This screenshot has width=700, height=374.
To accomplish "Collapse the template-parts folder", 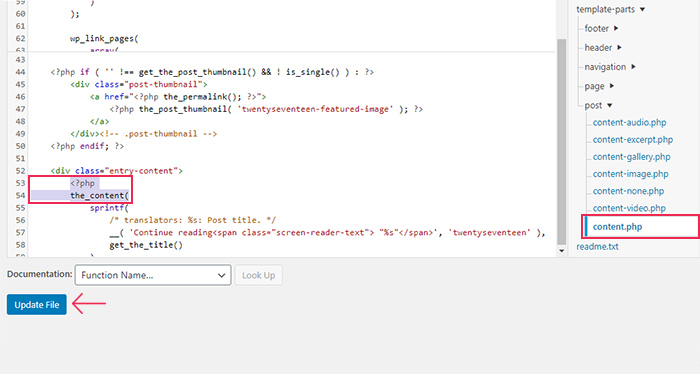I will tap(610, 9).
